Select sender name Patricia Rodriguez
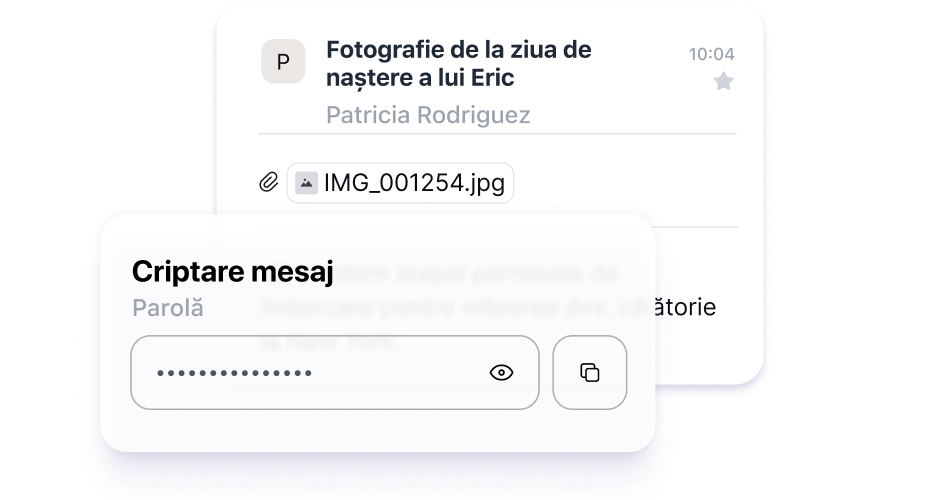928x500 pixels. coord(428,115)
